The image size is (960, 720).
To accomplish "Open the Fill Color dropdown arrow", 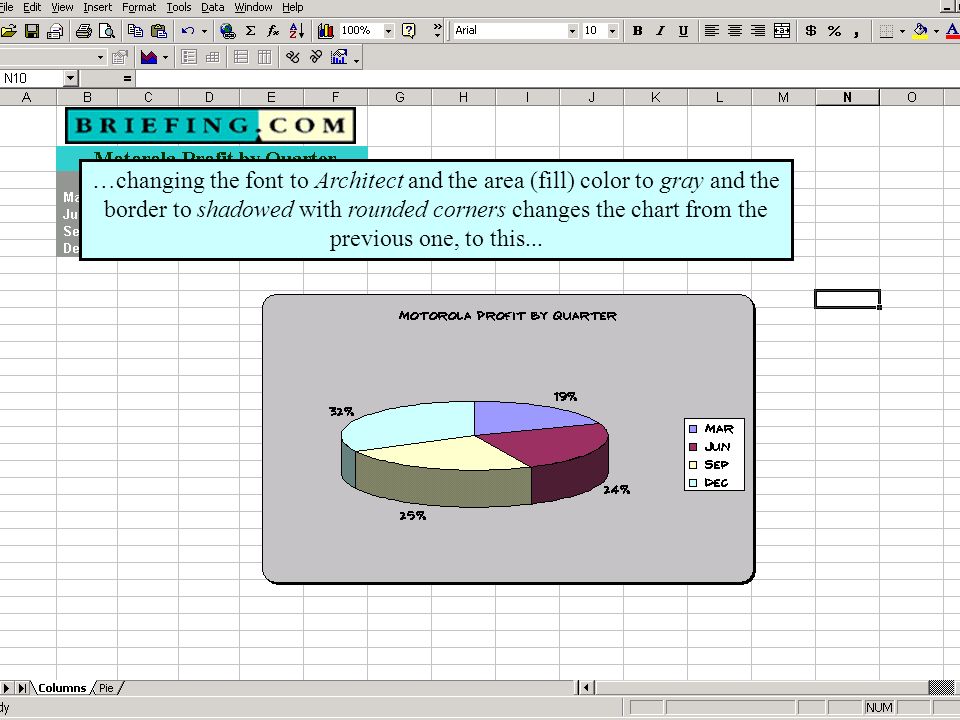I will [936, 31].
